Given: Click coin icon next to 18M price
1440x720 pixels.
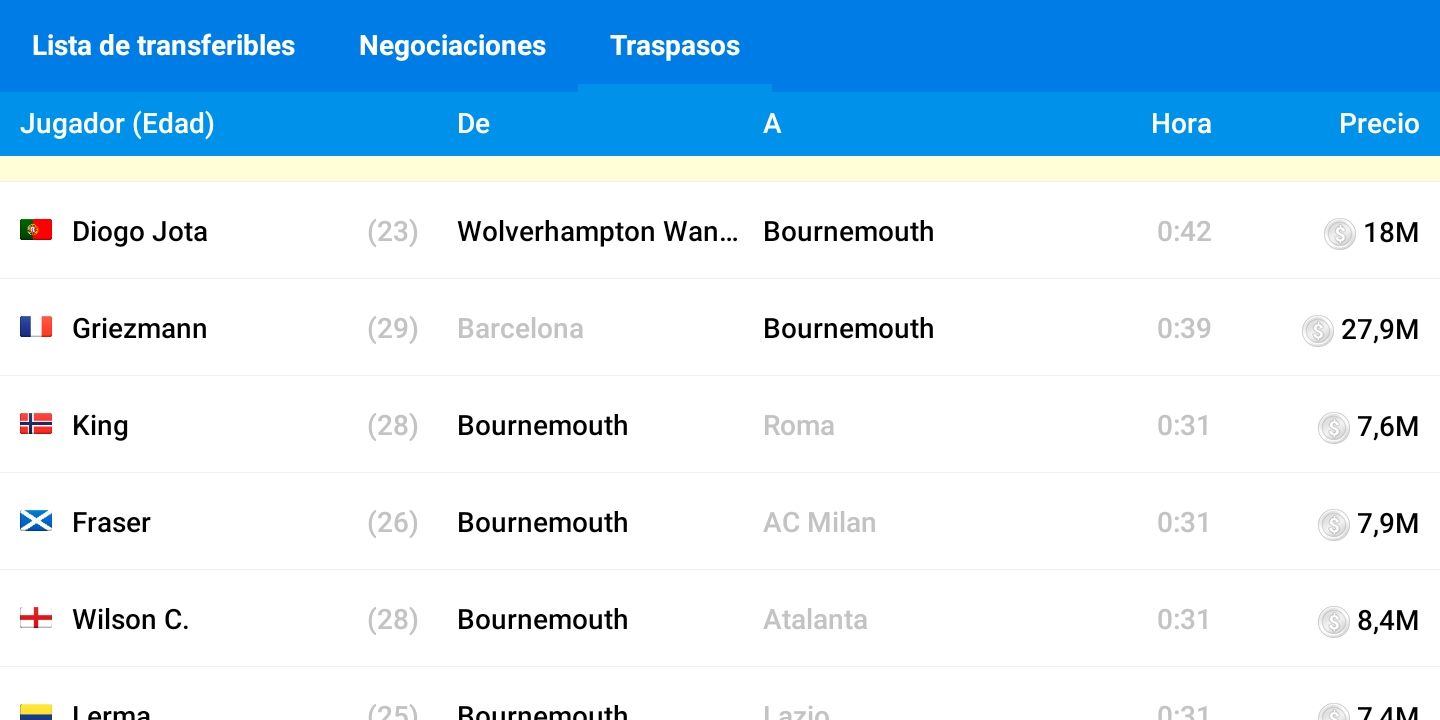Looking at the screenshot, I should tap(1339, 233).
